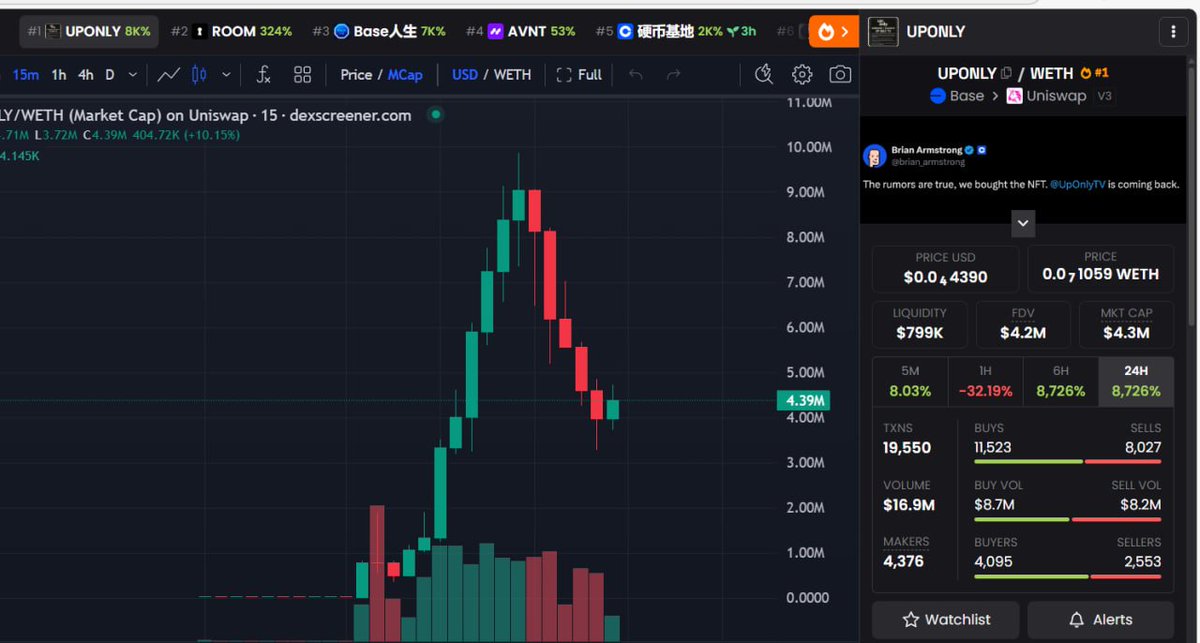The height and width of the screenshot is (643, 1200).
Task: Open the chart layout grid icon
Action: click(302, 74)
